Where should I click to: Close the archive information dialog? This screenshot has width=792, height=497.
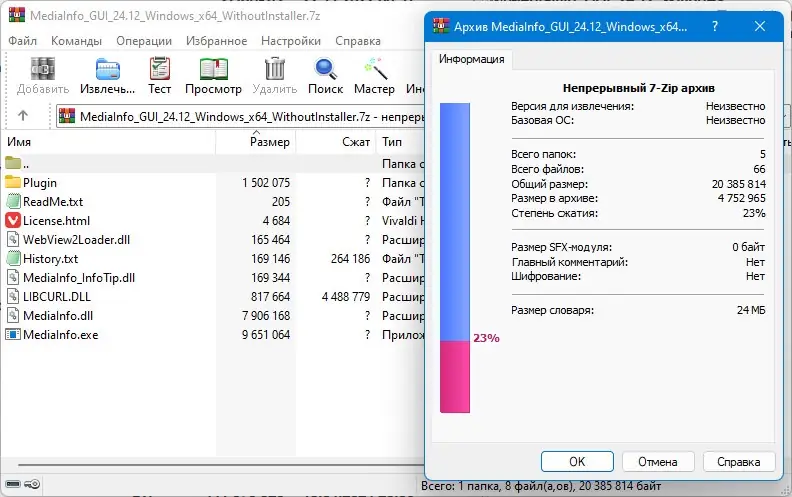click(760, 26)
